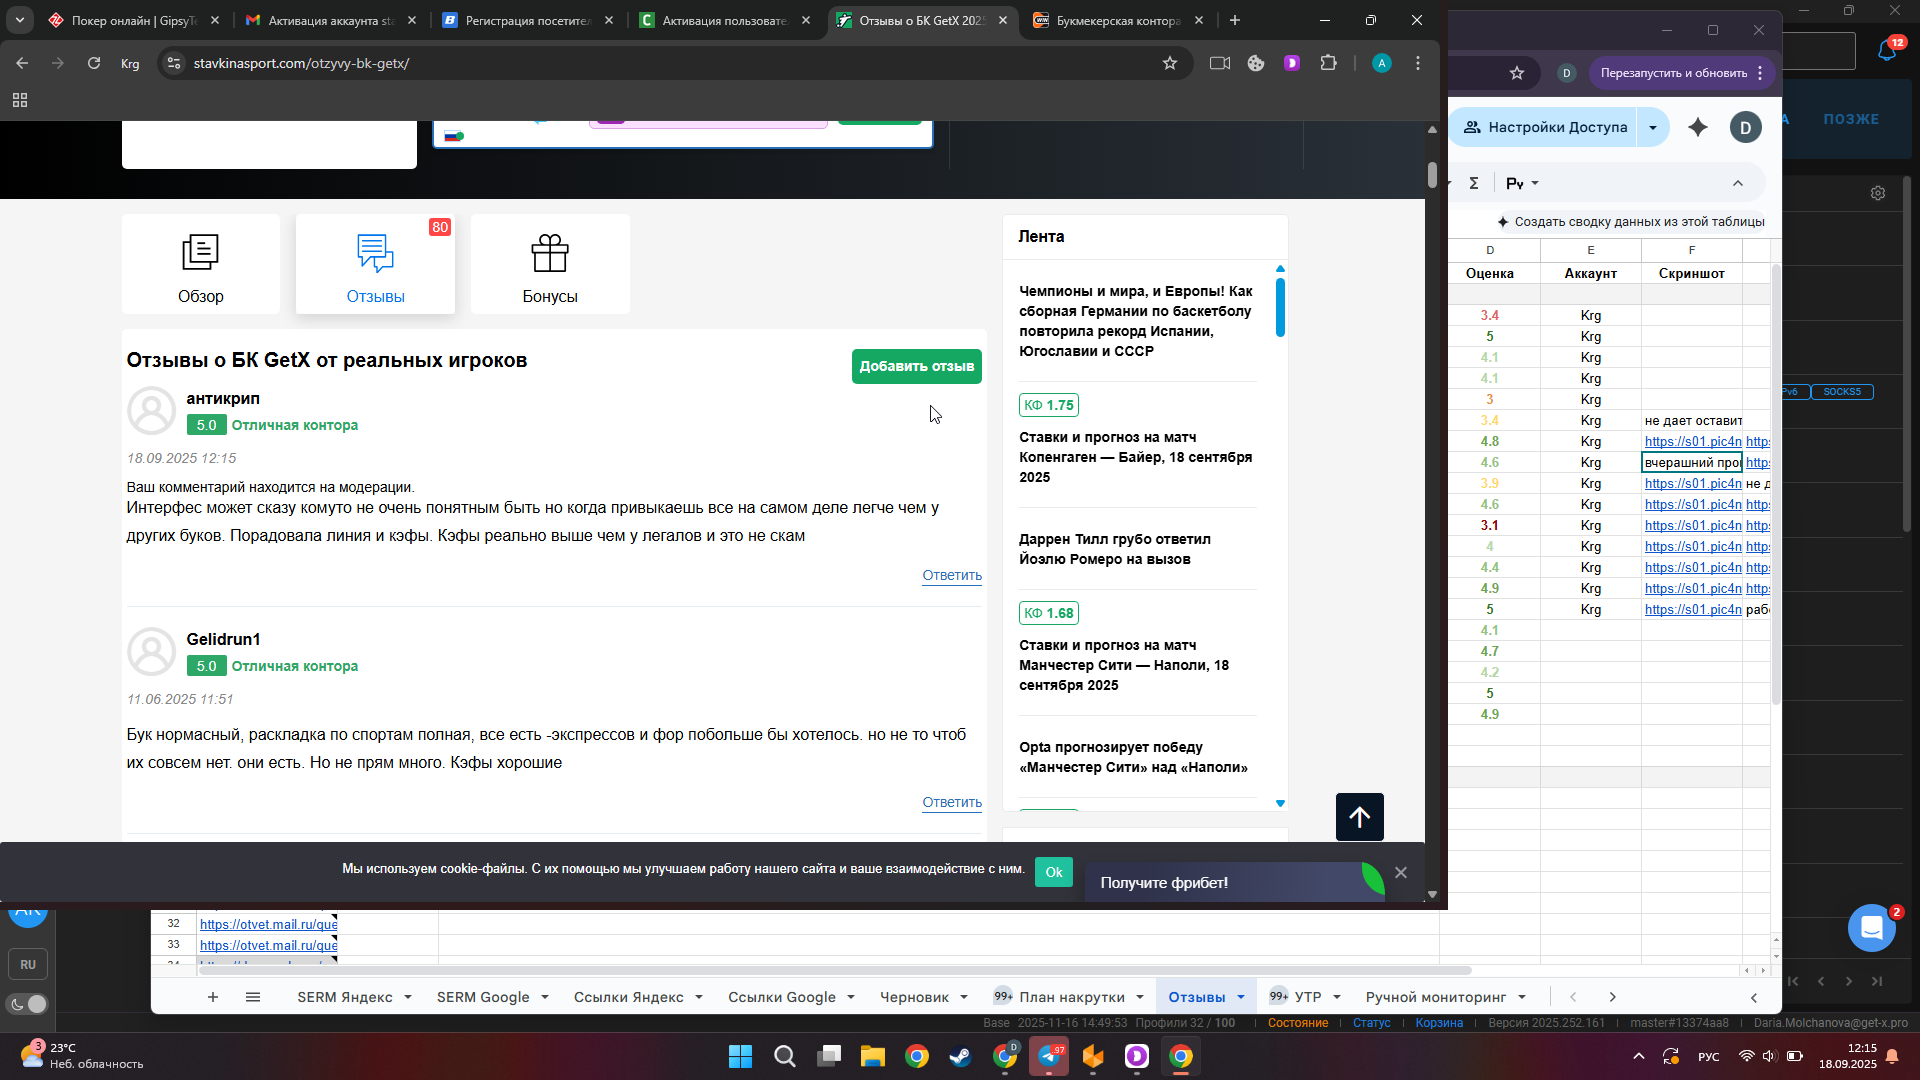Accept cookies with the Ok button
The width and height of the screenshot is (1920, 1080).
tap(1054, 872)
